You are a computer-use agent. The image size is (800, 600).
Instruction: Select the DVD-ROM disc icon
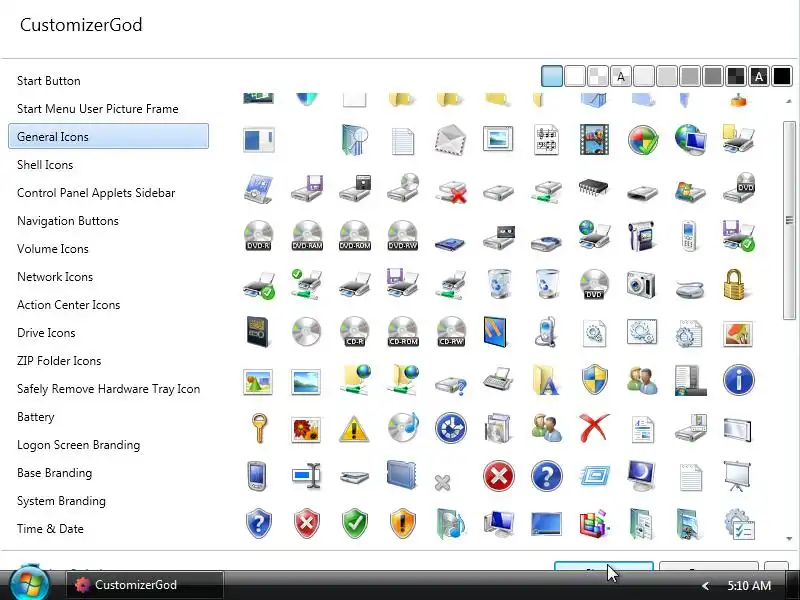[355, 236]
